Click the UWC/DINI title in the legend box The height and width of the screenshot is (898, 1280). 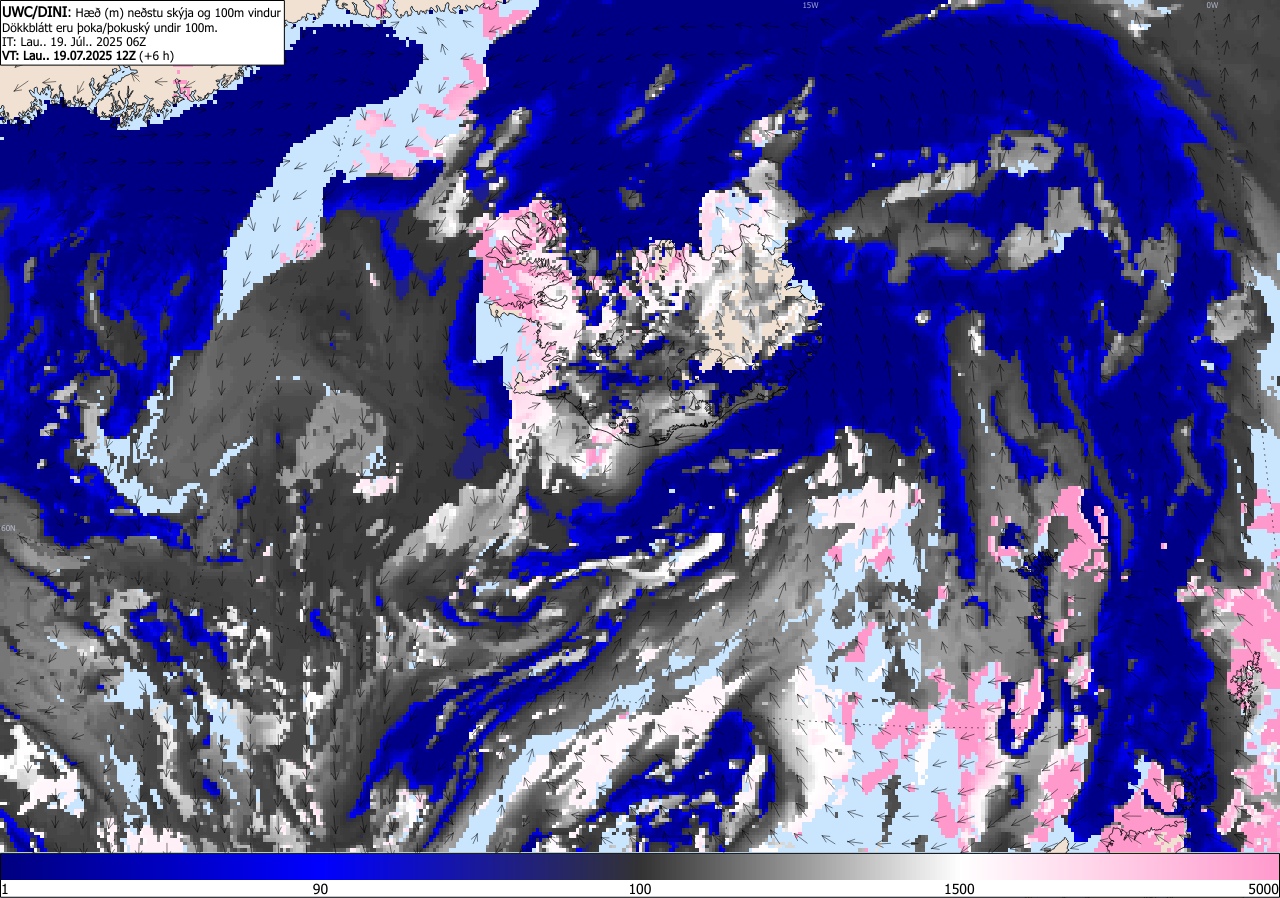point(35,11)
